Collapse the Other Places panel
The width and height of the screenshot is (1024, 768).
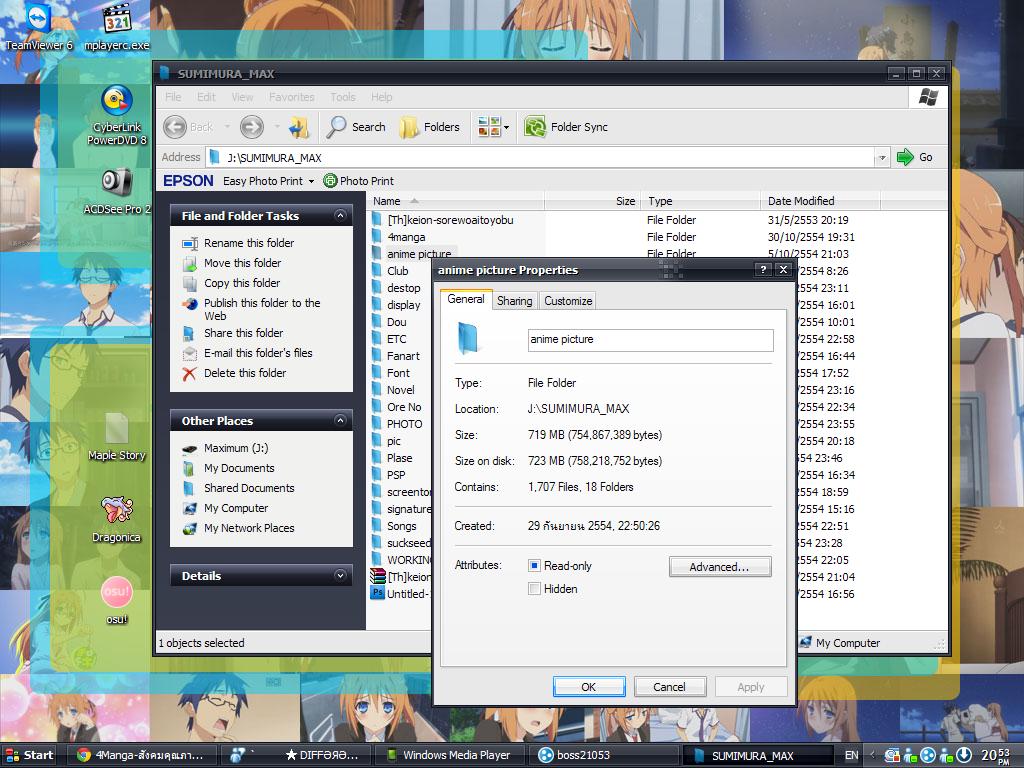pyautogui.click(x=340, y=421)
